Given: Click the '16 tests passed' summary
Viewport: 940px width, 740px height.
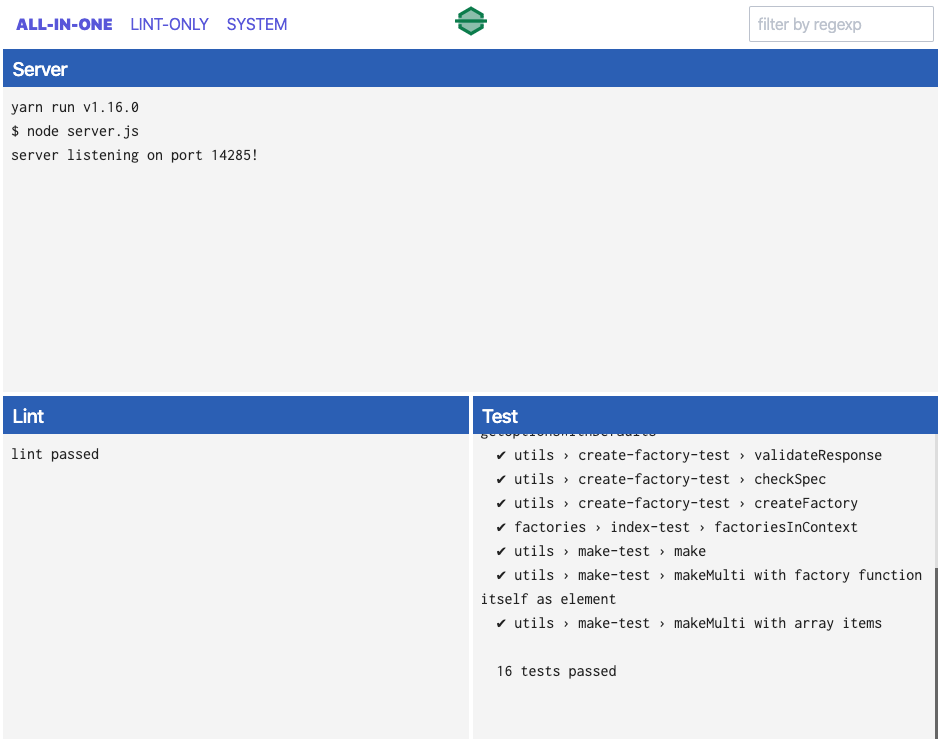Looking at the screenshot, I should click(x=556, y=671).
